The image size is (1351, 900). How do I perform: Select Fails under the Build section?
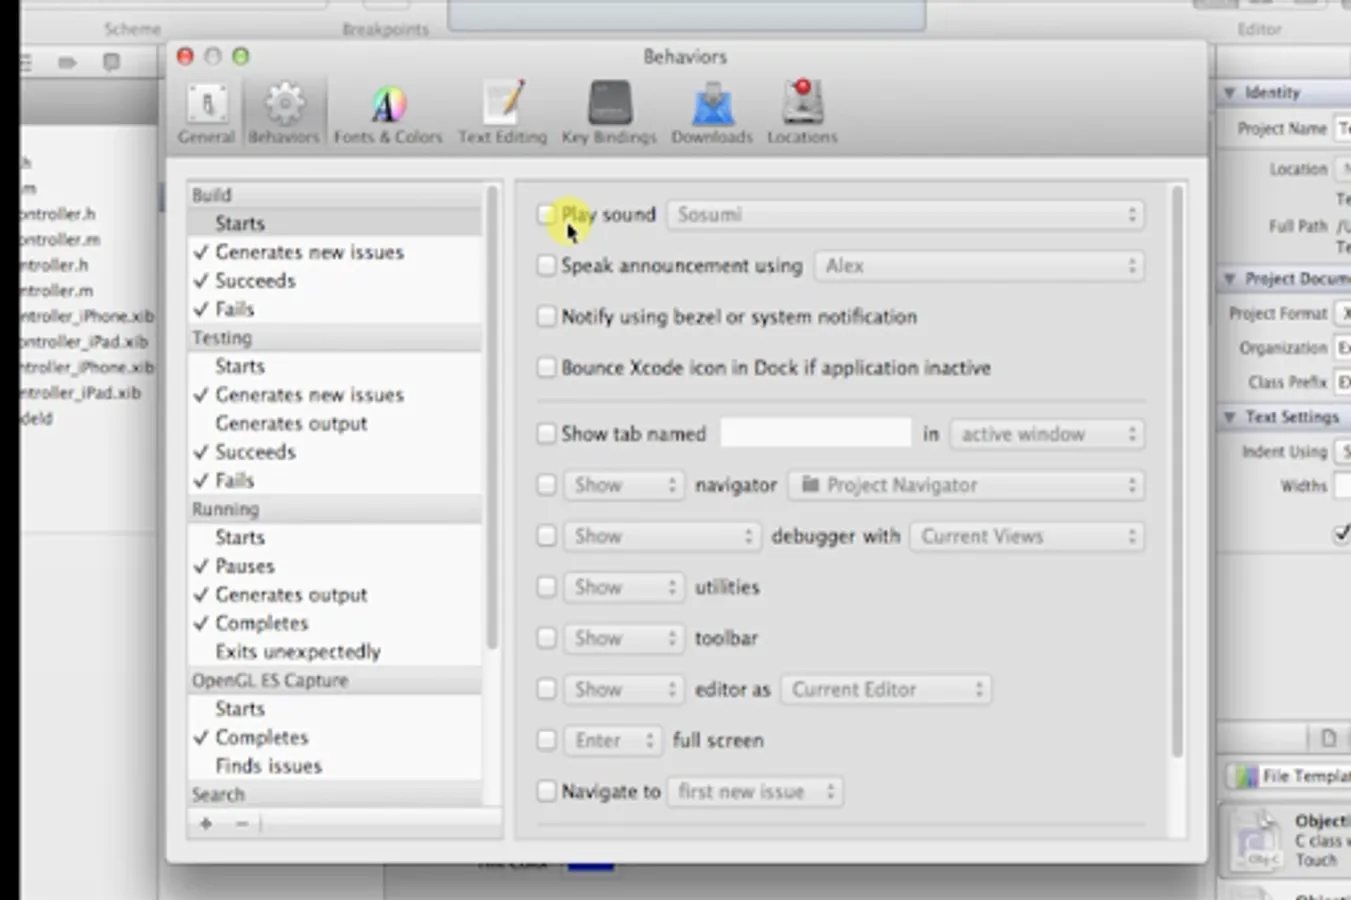[x=335, y=309]
